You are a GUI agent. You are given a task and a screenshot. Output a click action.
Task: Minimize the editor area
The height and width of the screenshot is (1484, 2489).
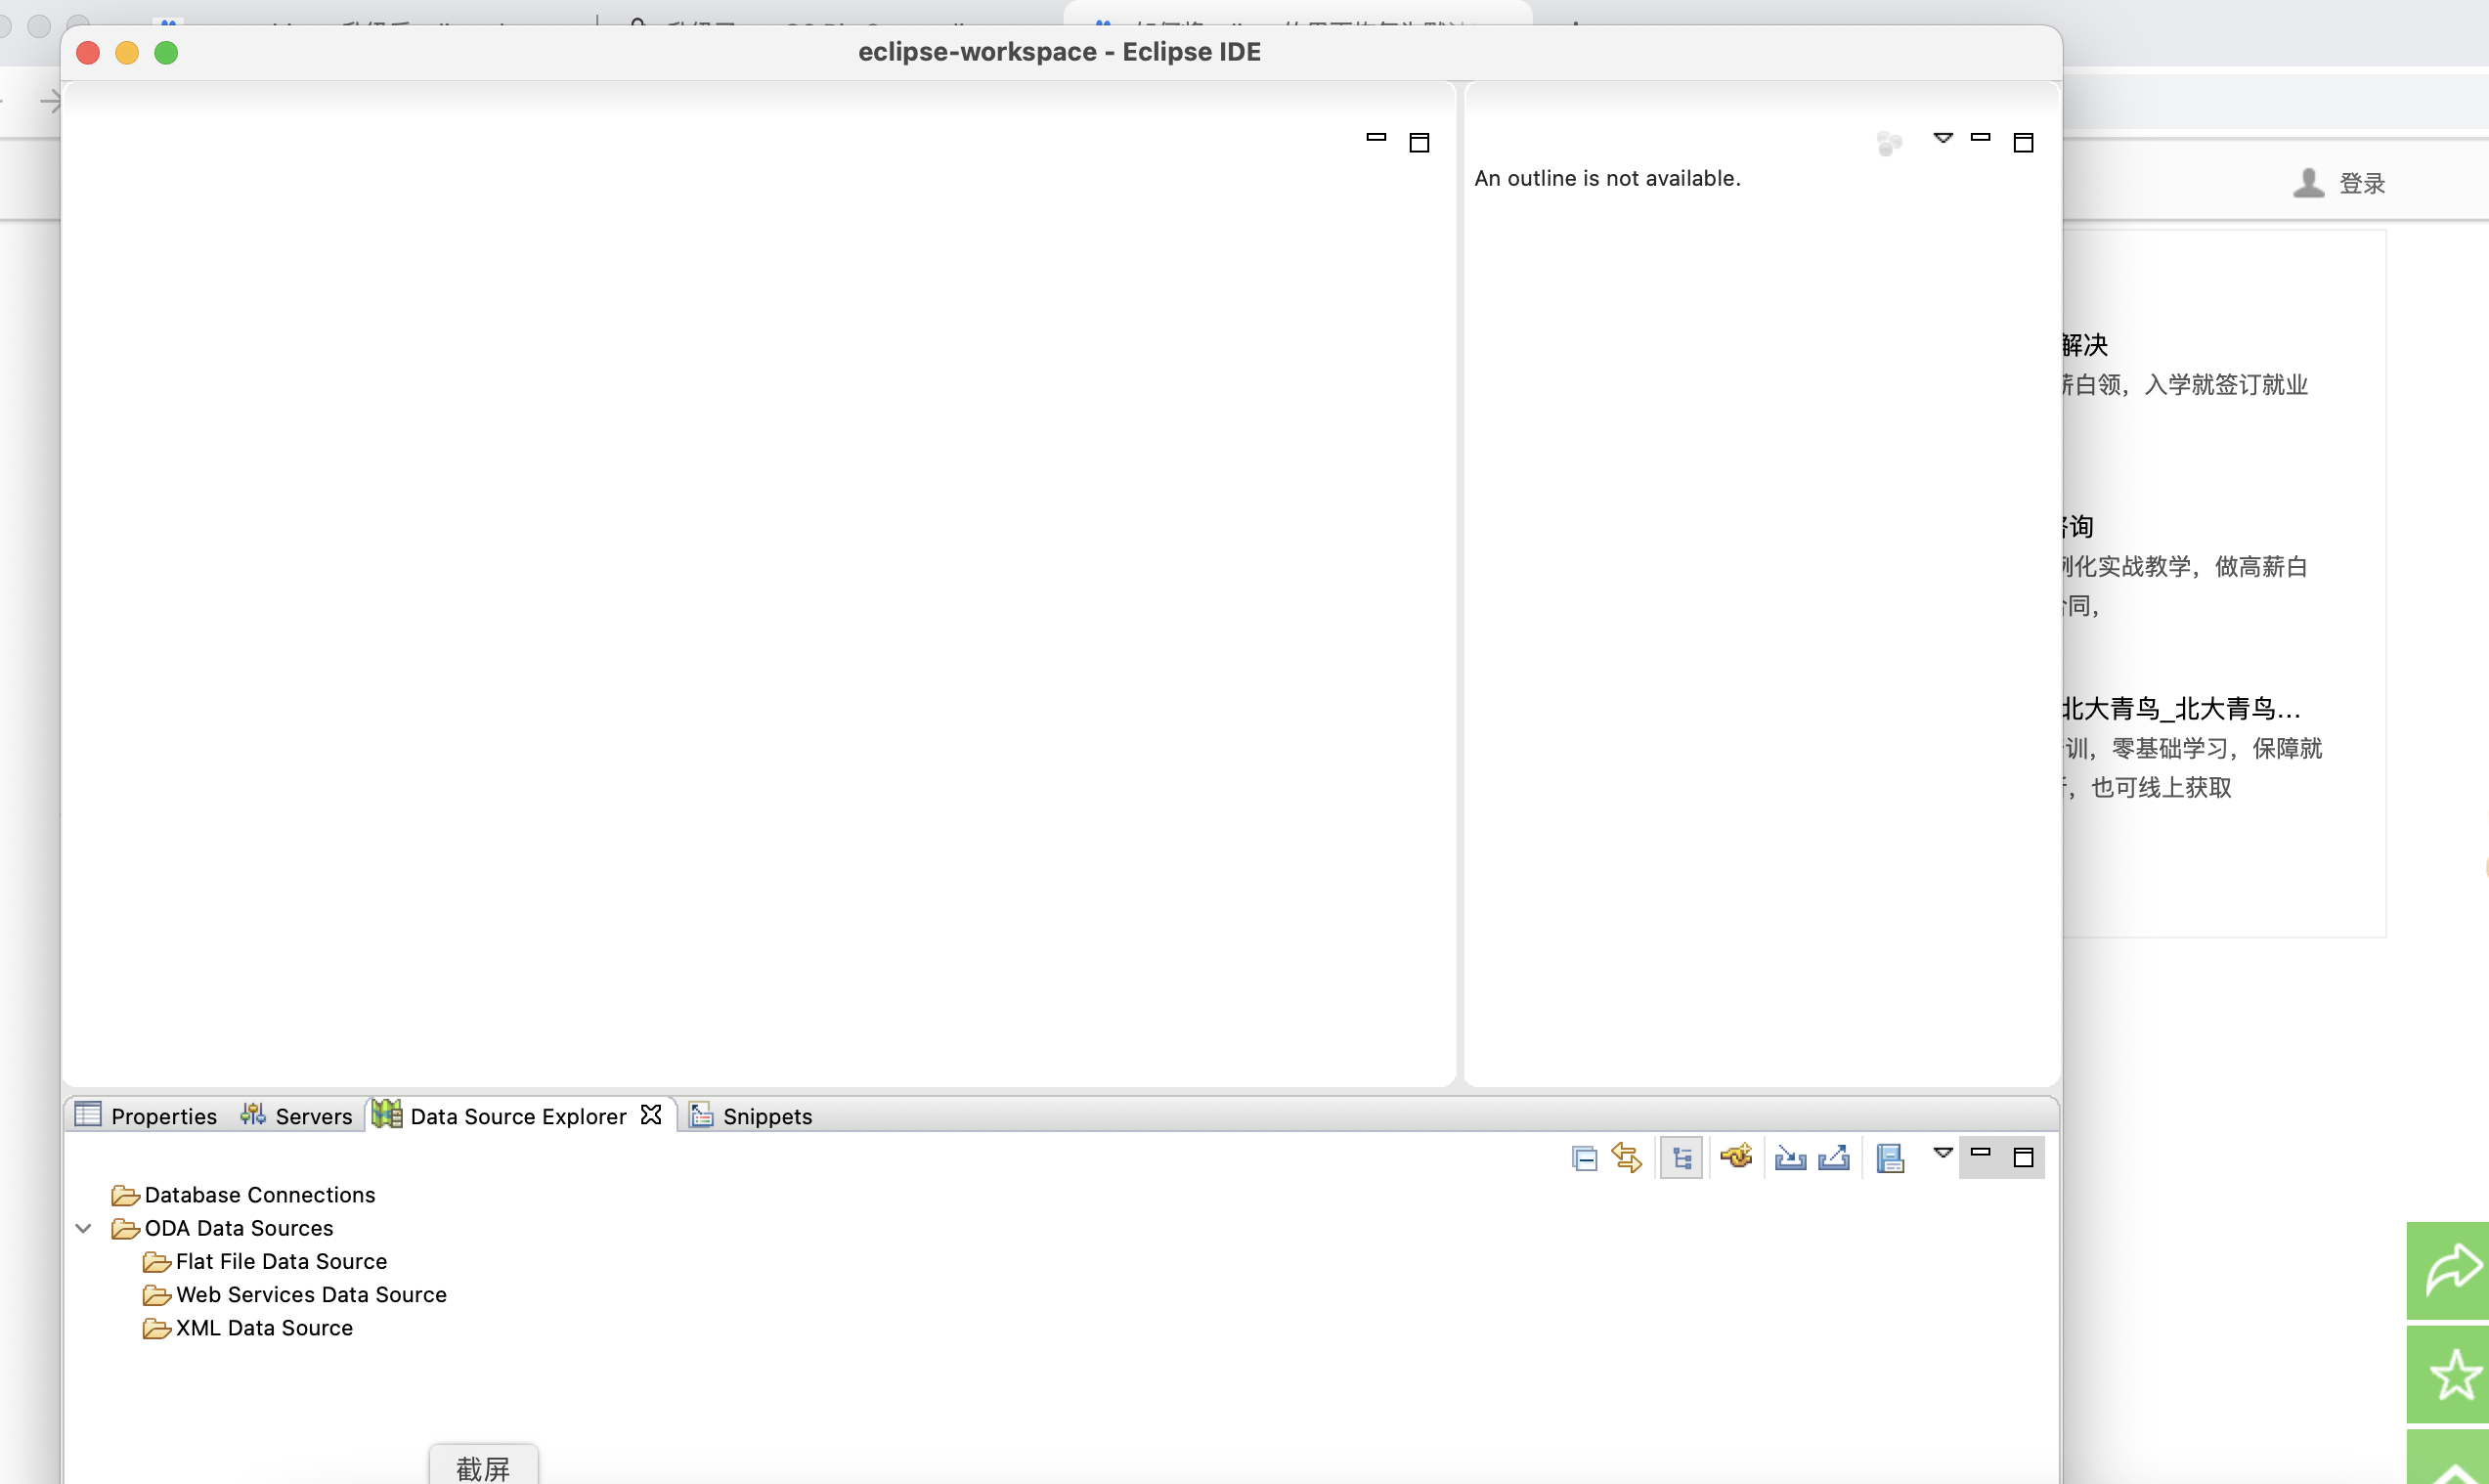[1376, 138]
